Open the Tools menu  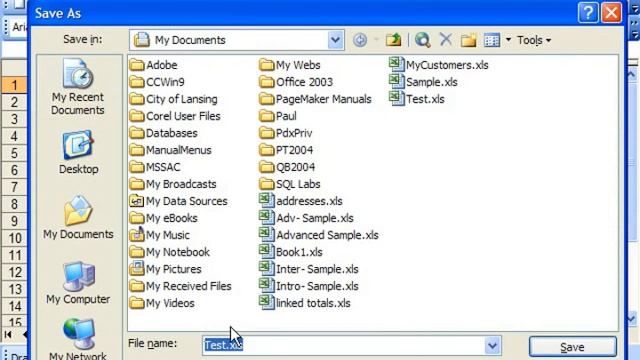click(x=534, y=40)
